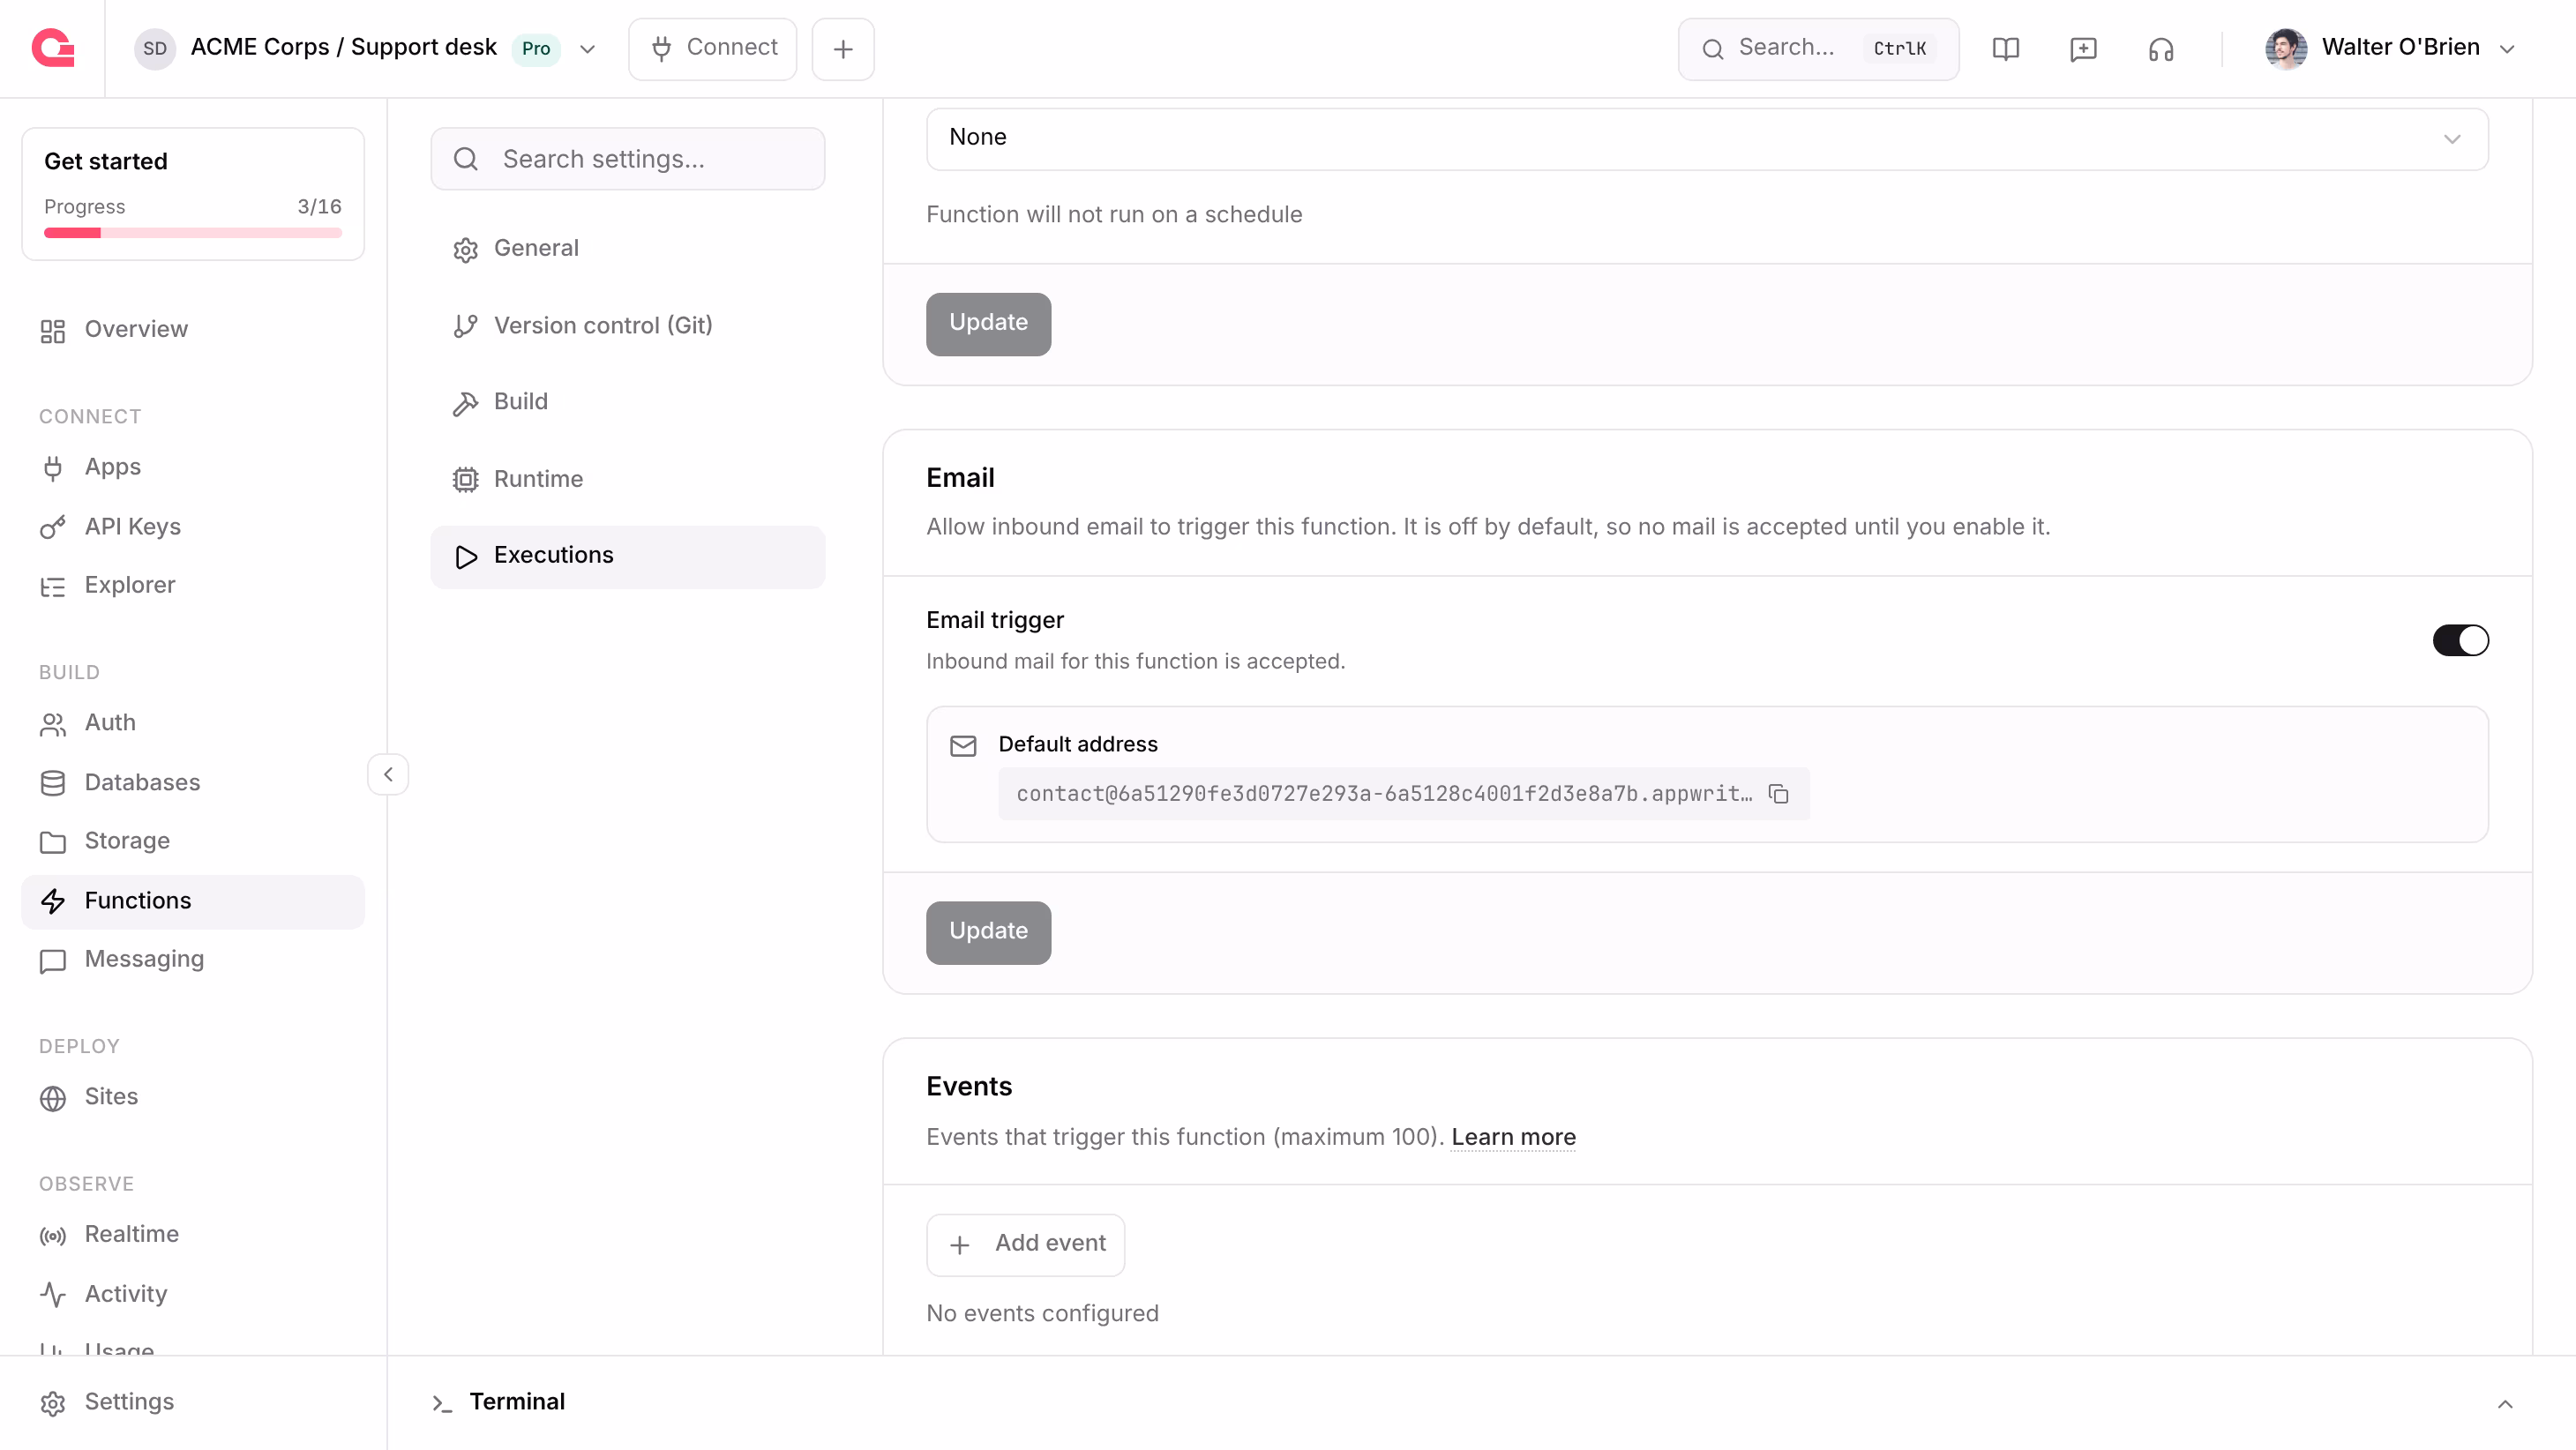Screen dimensions: 2576x1450
Task: Click the Appwrite logo icon
Action: (53, 48)
